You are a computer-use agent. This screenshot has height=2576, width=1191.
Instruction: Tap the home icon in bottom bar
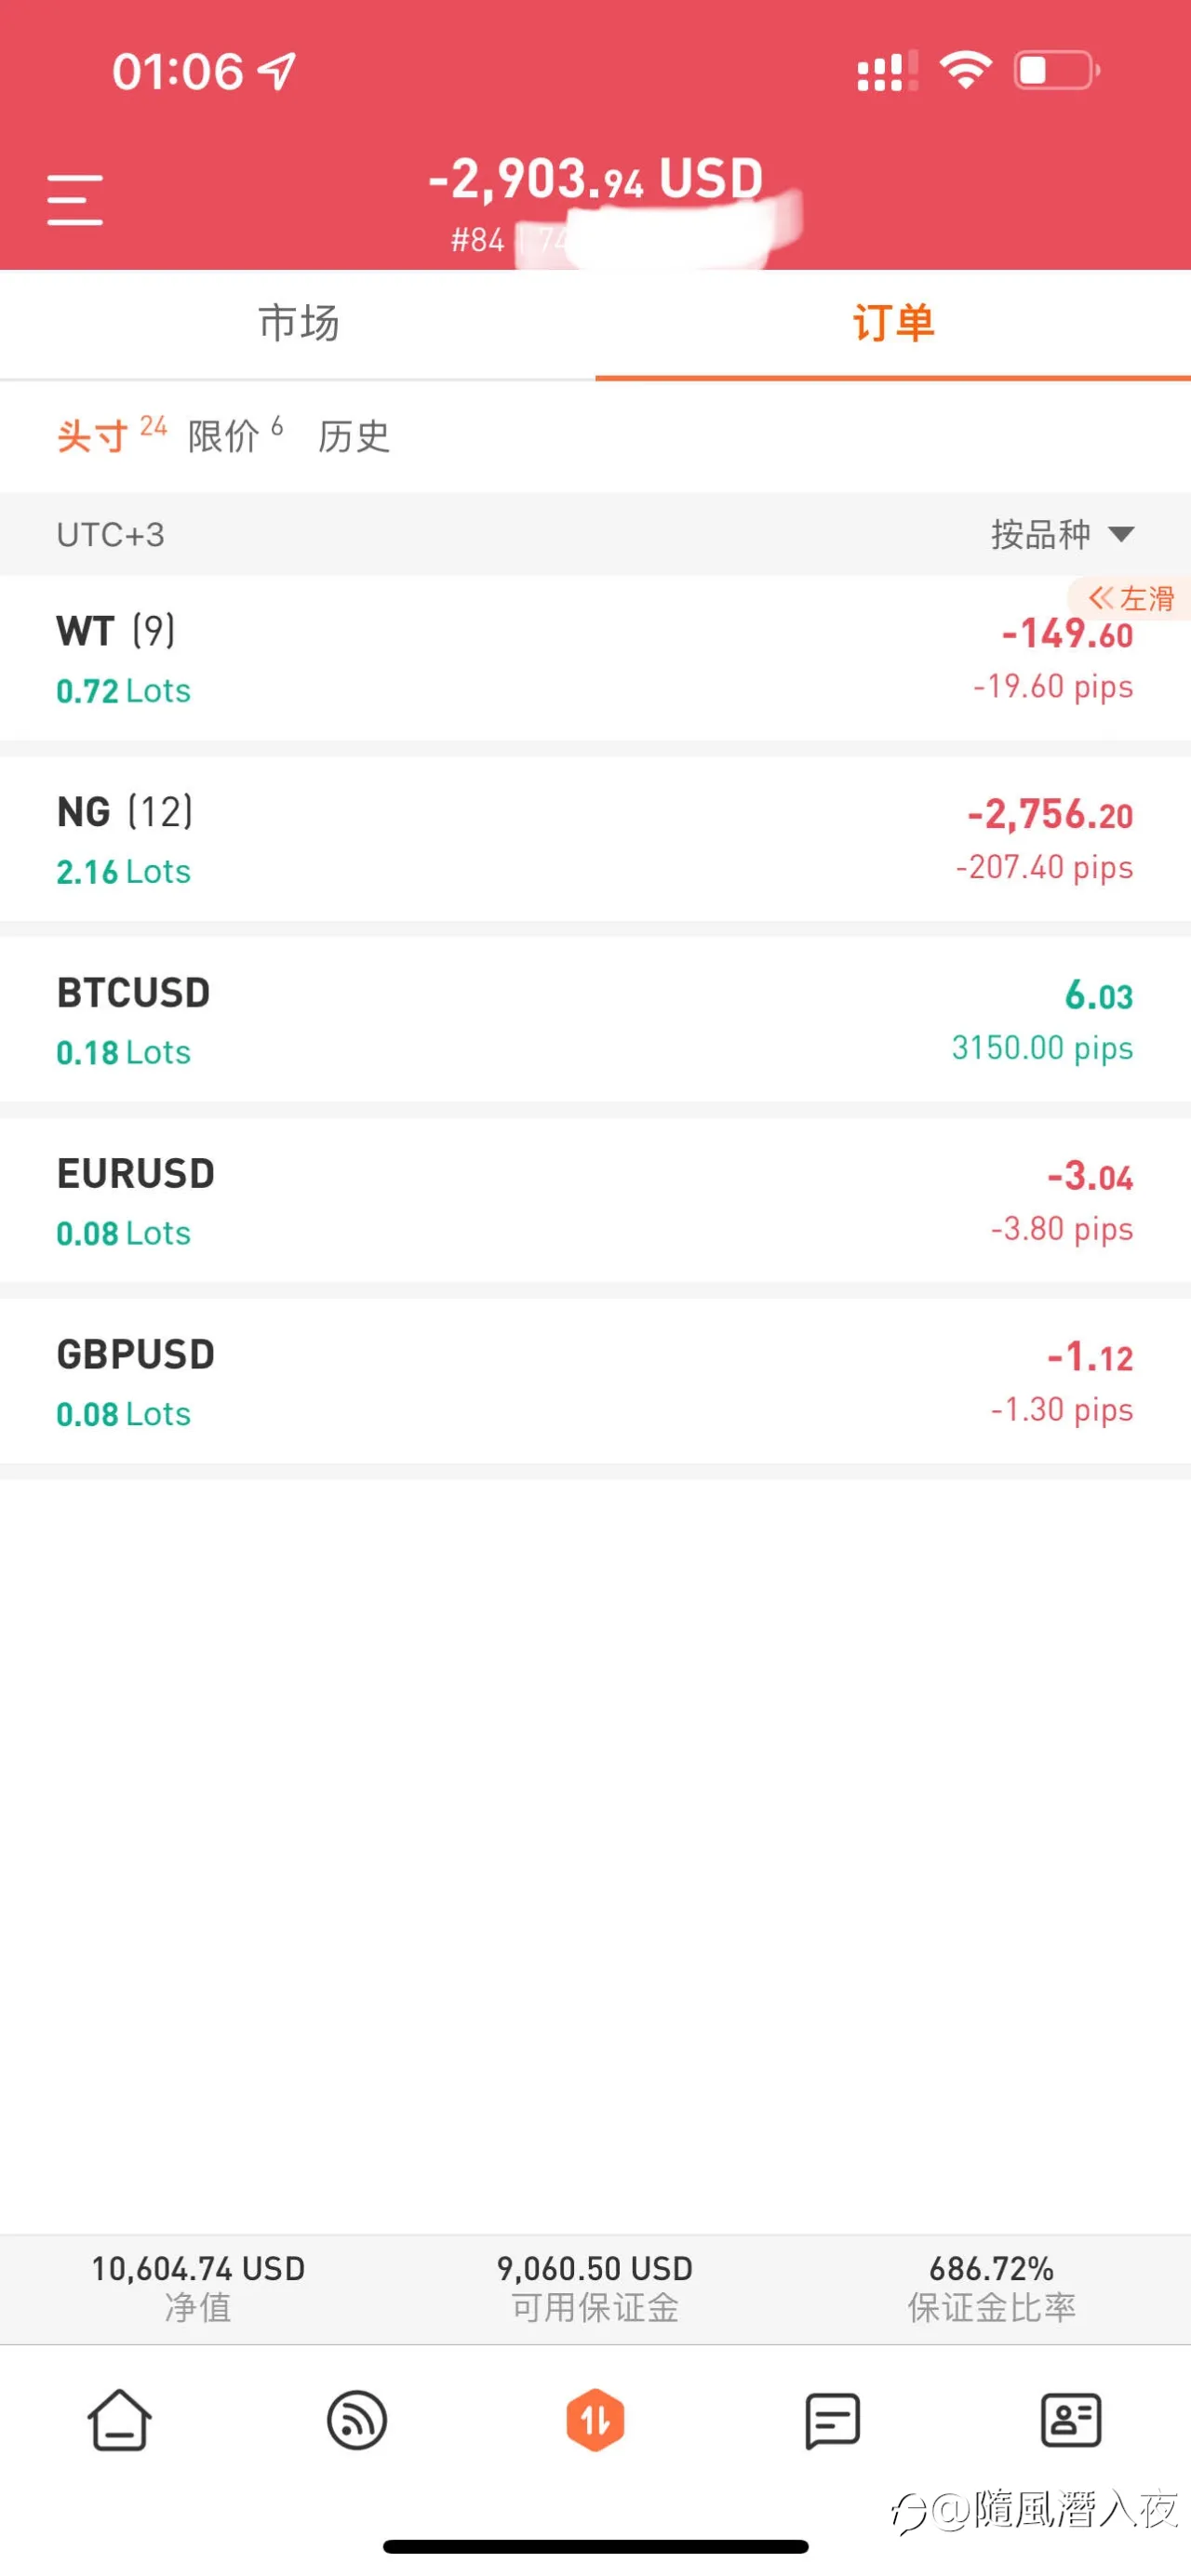[x=119, y=2420]
